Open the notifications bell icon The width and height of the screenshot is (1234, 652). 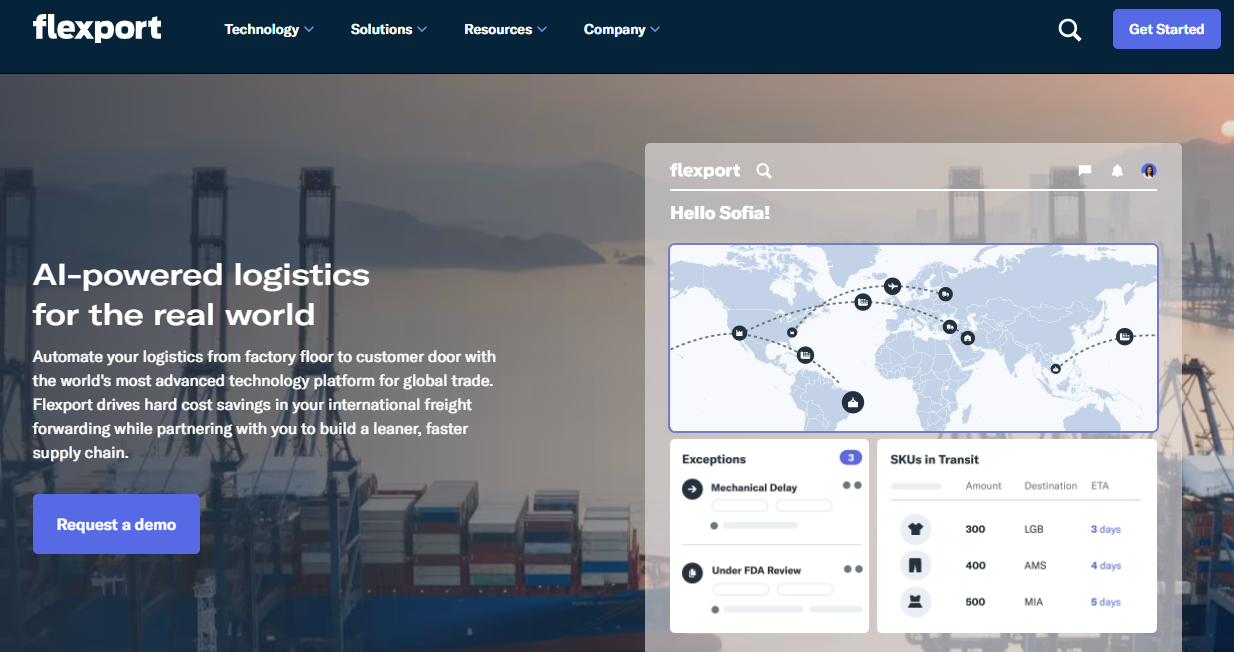pos(1117,171)
